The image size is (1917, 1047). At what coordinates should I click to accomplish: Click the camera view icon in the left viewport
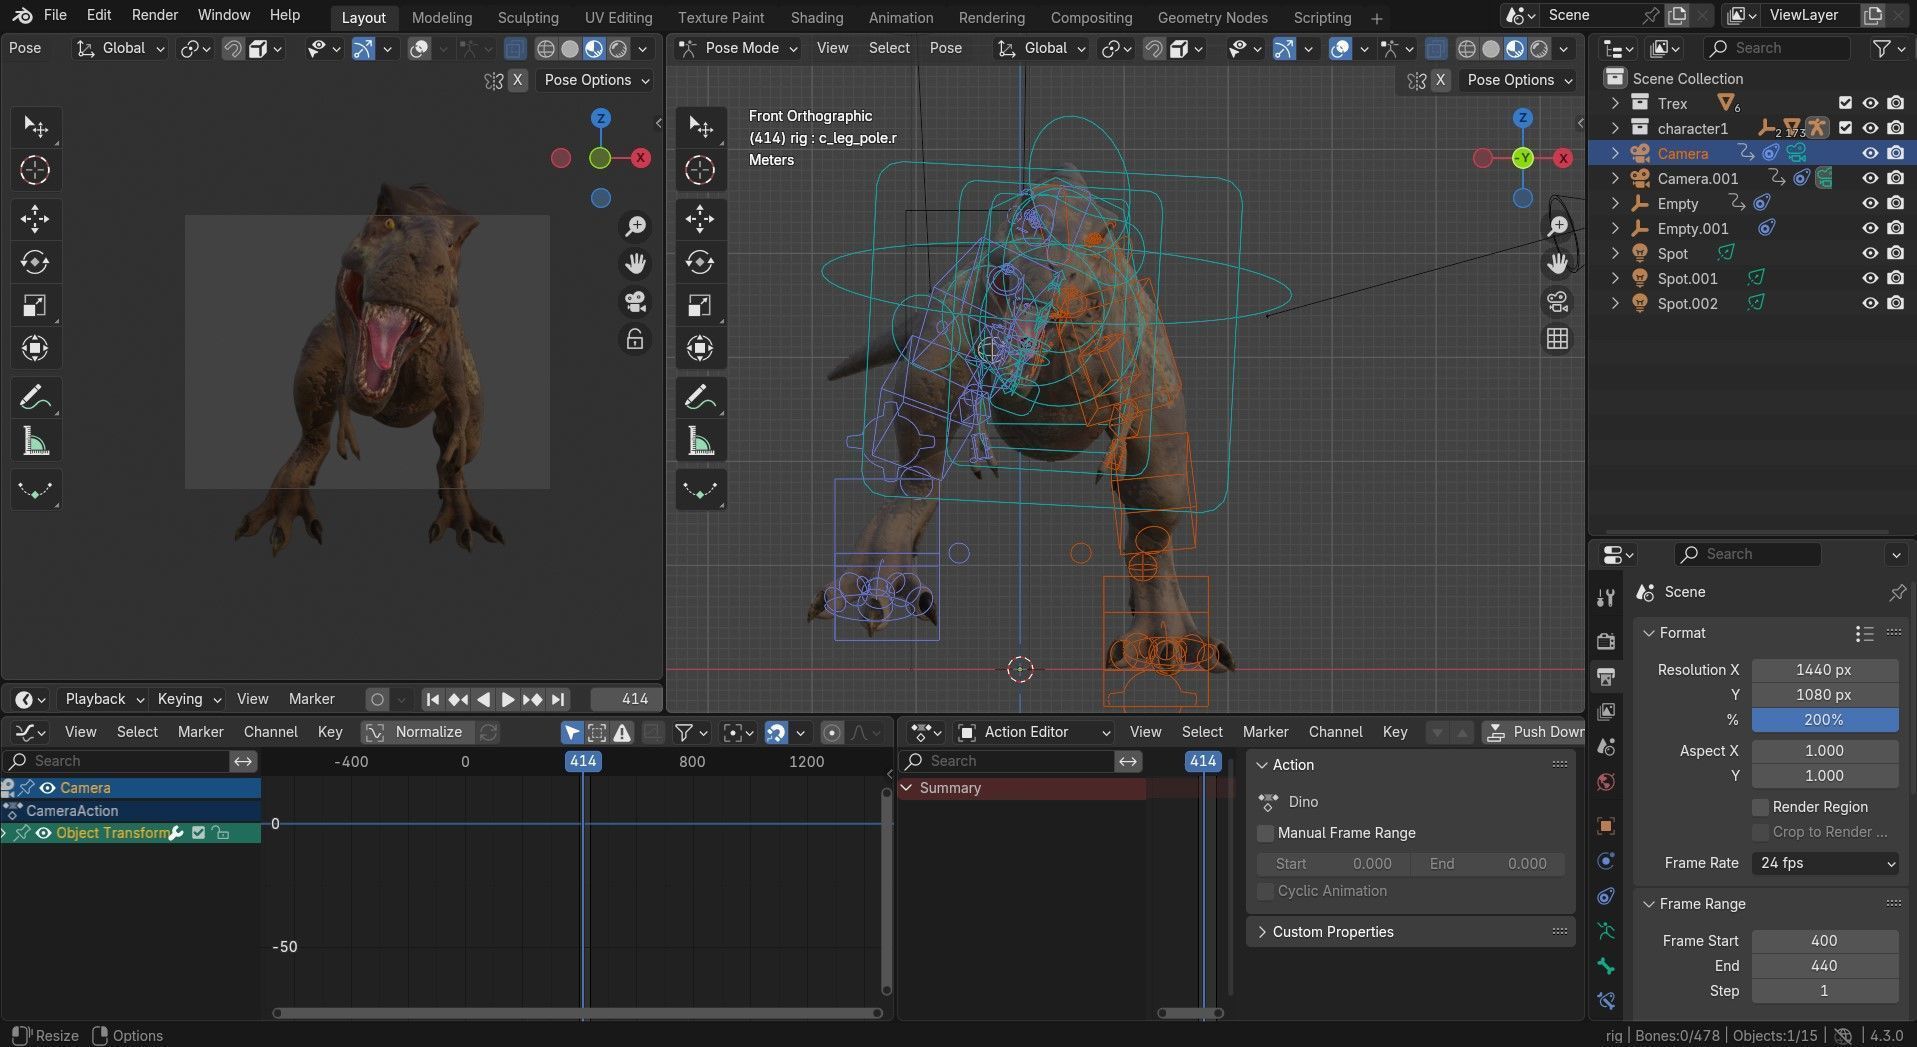(635, 301)
